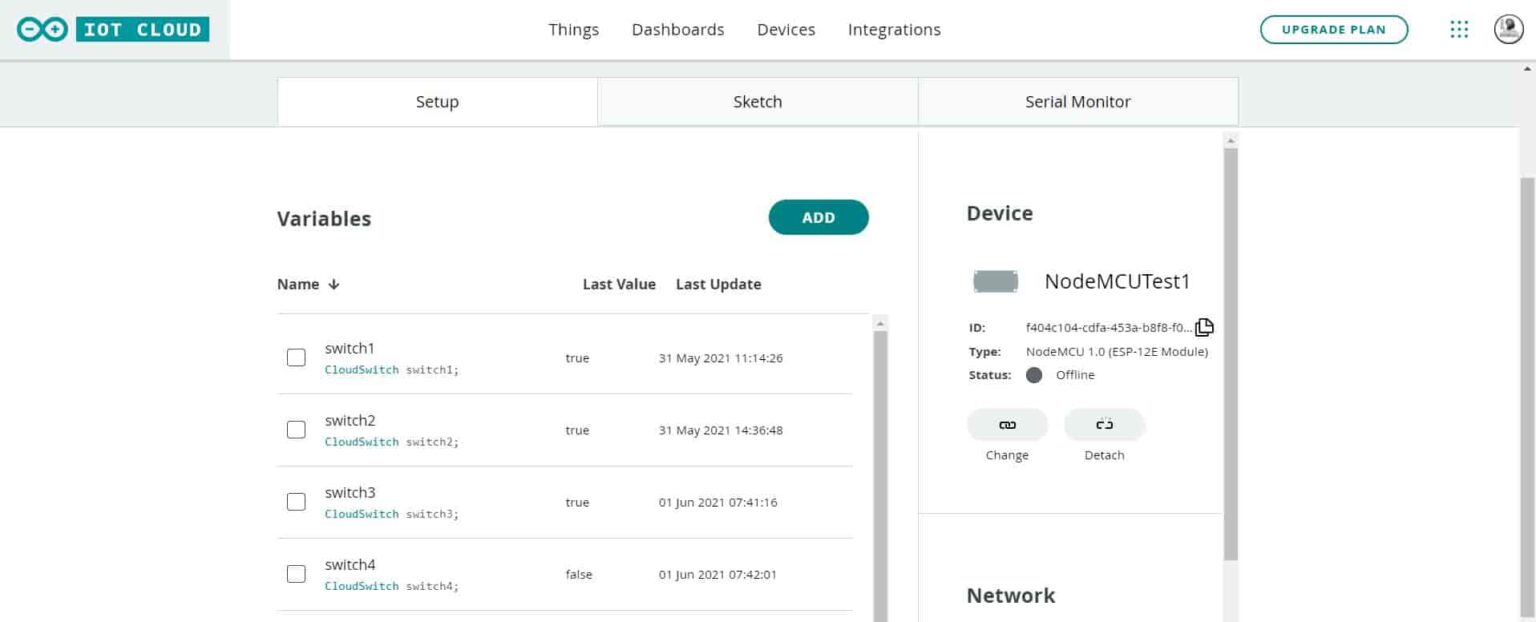Click the Detach device icon
The image size is (1536, 622).
click(x=1104, y=424)
